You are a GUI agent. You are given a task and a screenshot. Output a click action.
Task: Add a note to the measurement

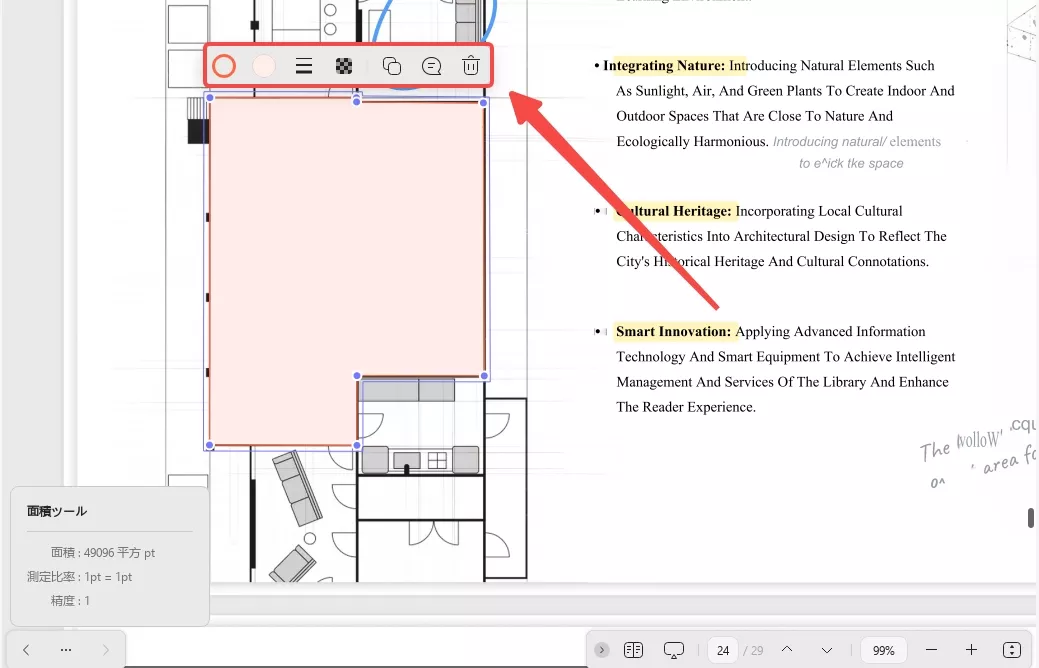[x=431, y=66]
